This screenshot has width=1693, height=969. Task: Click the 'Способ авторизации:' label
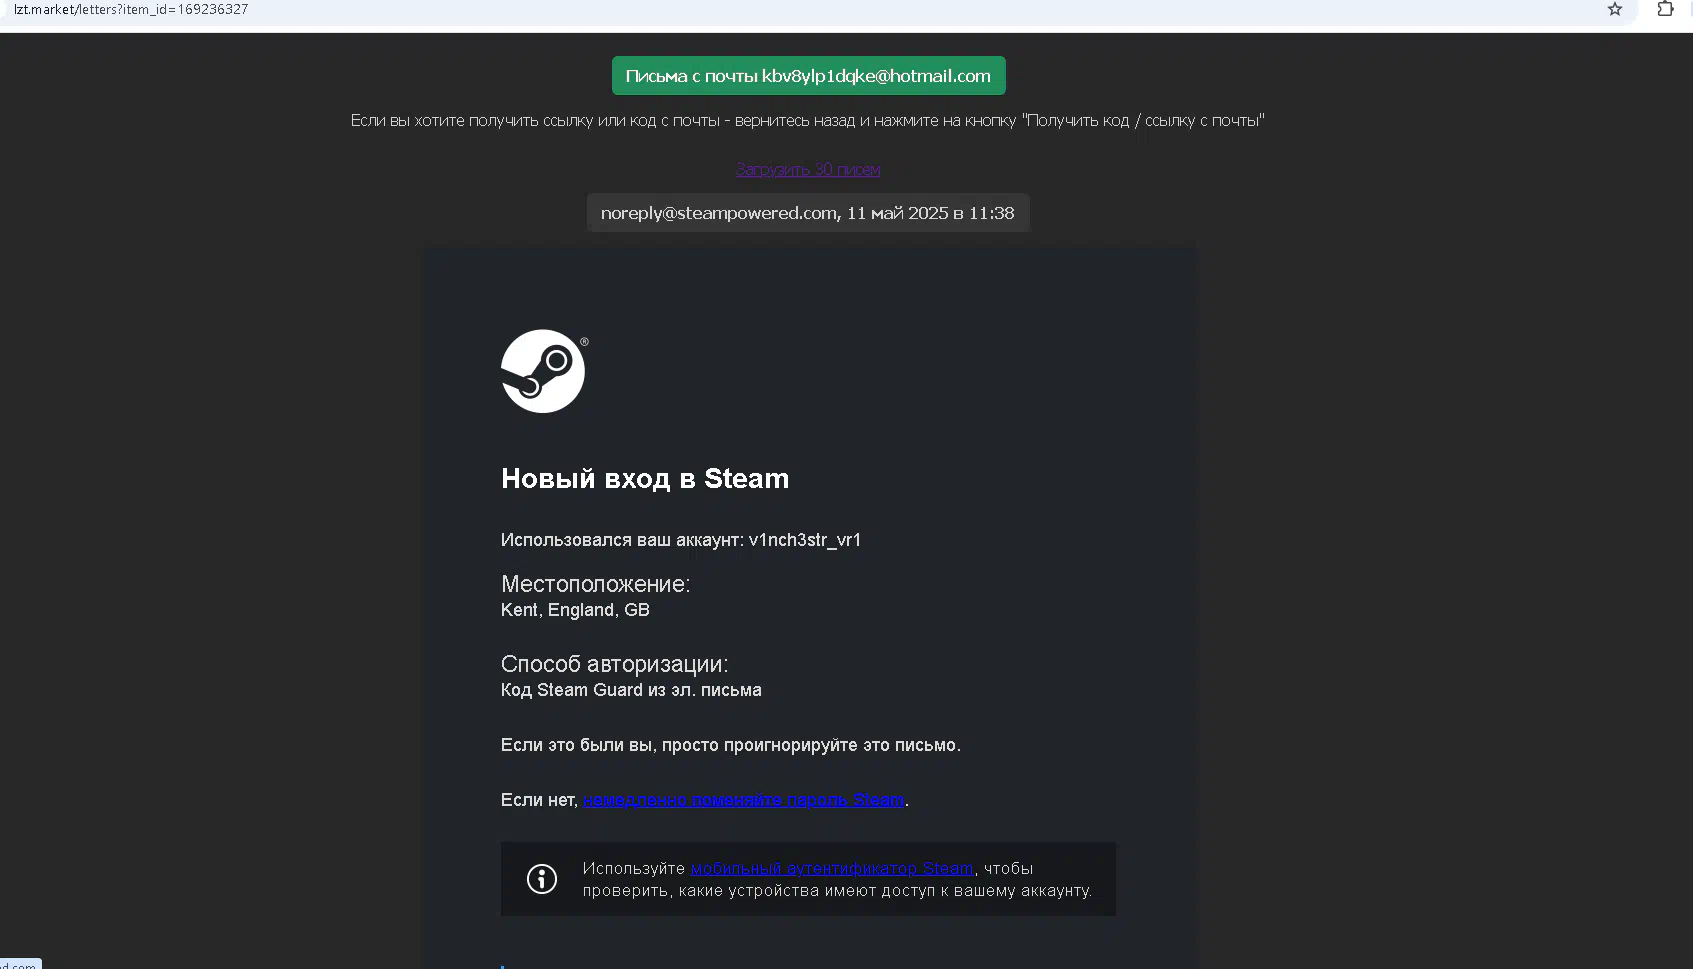pyautogui.click(x=615, y=664)
